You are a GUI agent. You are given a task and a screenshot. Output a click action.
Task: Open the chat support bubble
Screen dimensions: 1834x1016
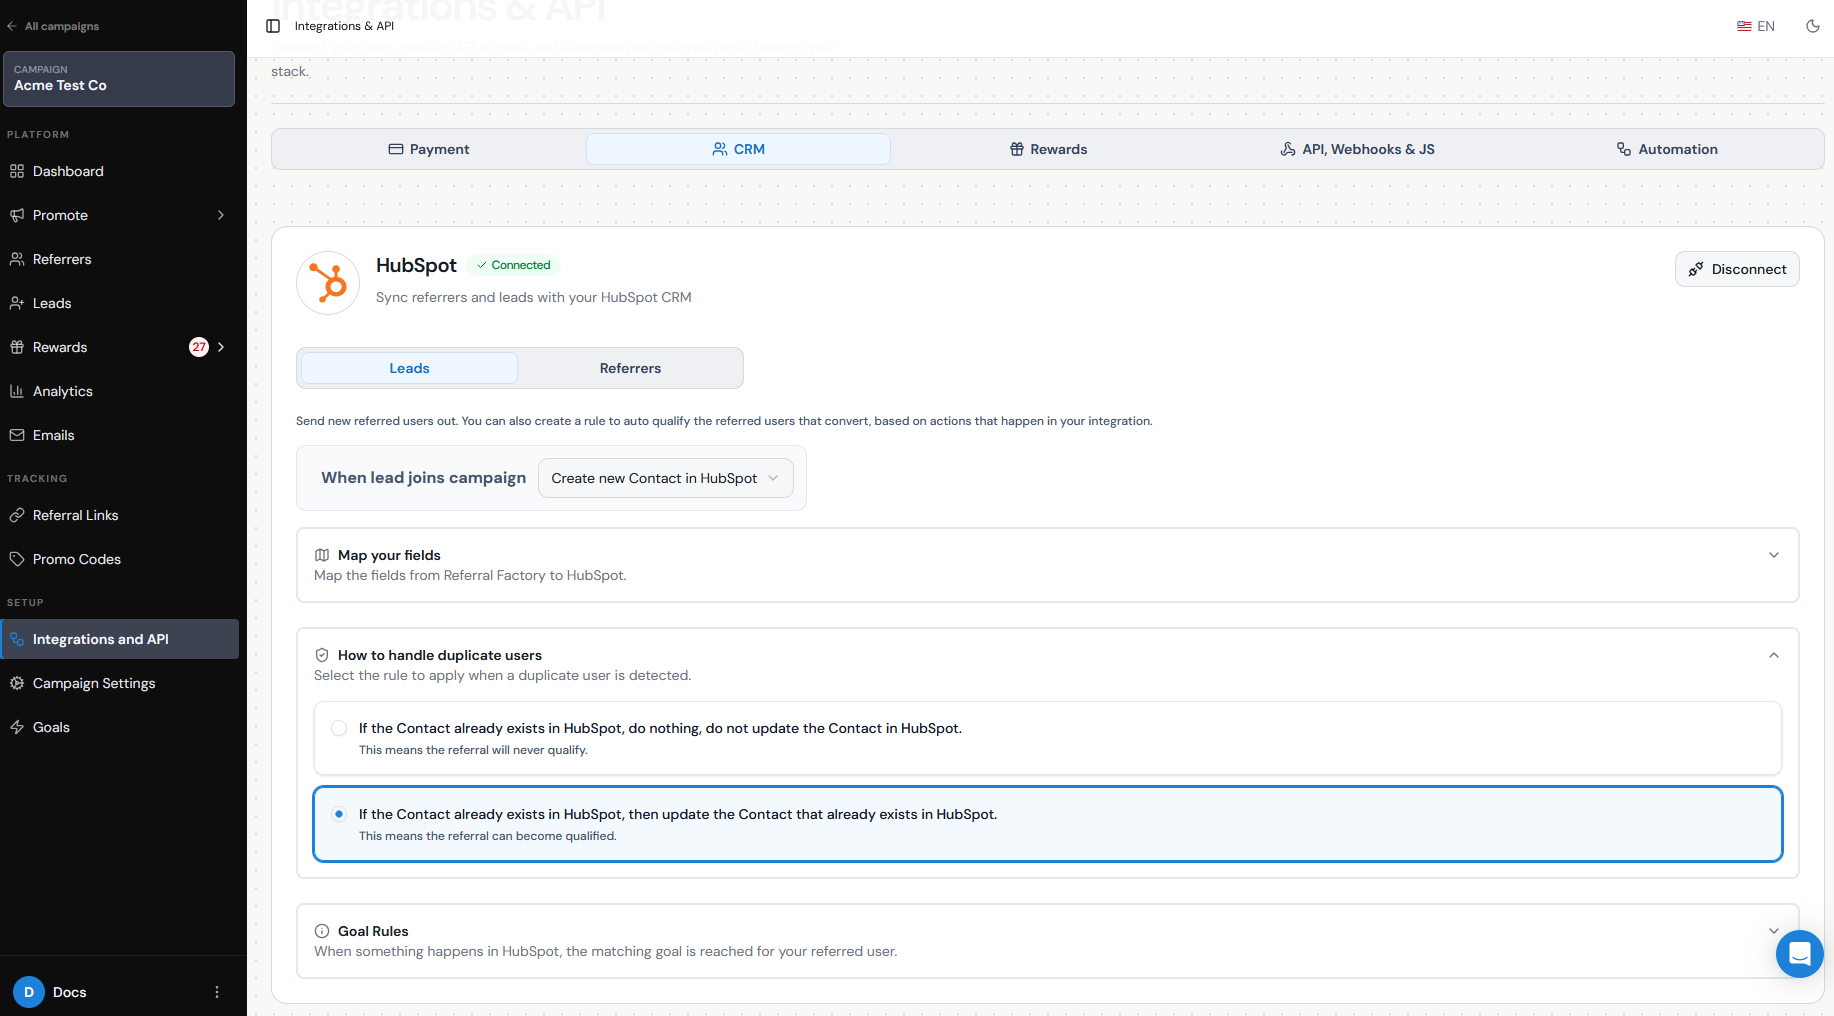(x=1800, y=953)
